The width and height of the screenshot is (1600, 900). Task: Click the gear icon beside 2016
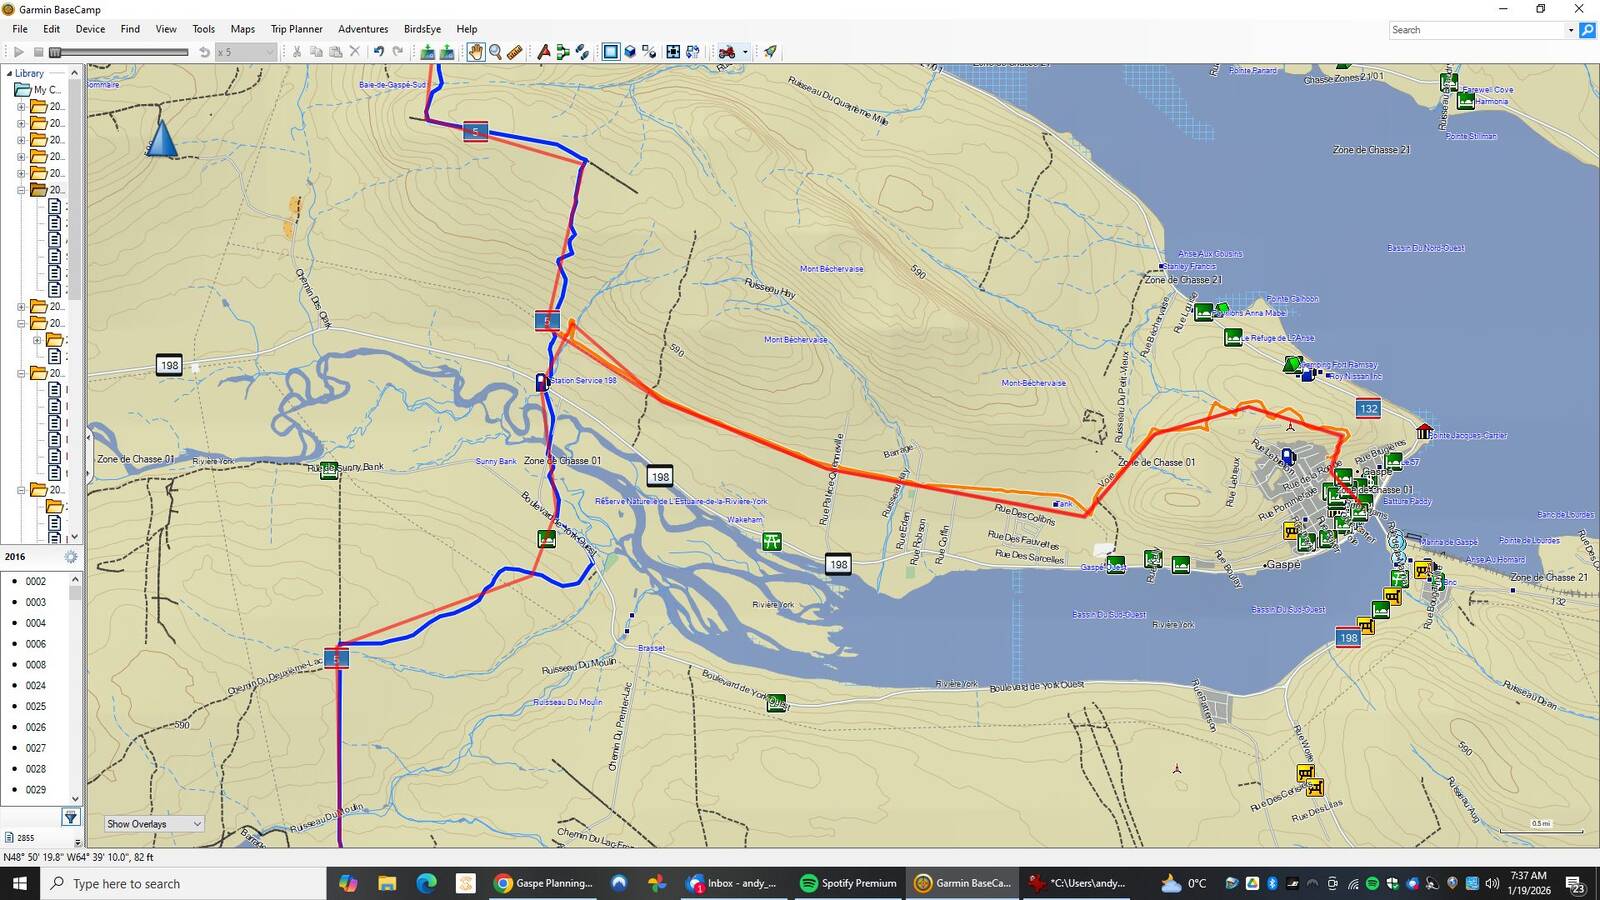tap(71, 557)
